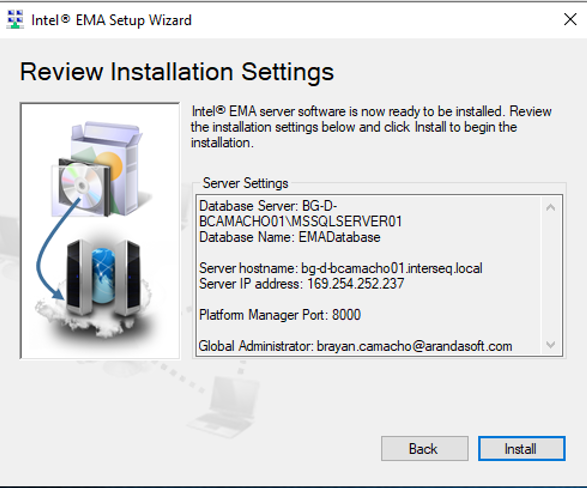Viewport: 587px width, 488px height.
Task: Close the Intel EMA Setup Wizard window
Action: pos(570,19)
